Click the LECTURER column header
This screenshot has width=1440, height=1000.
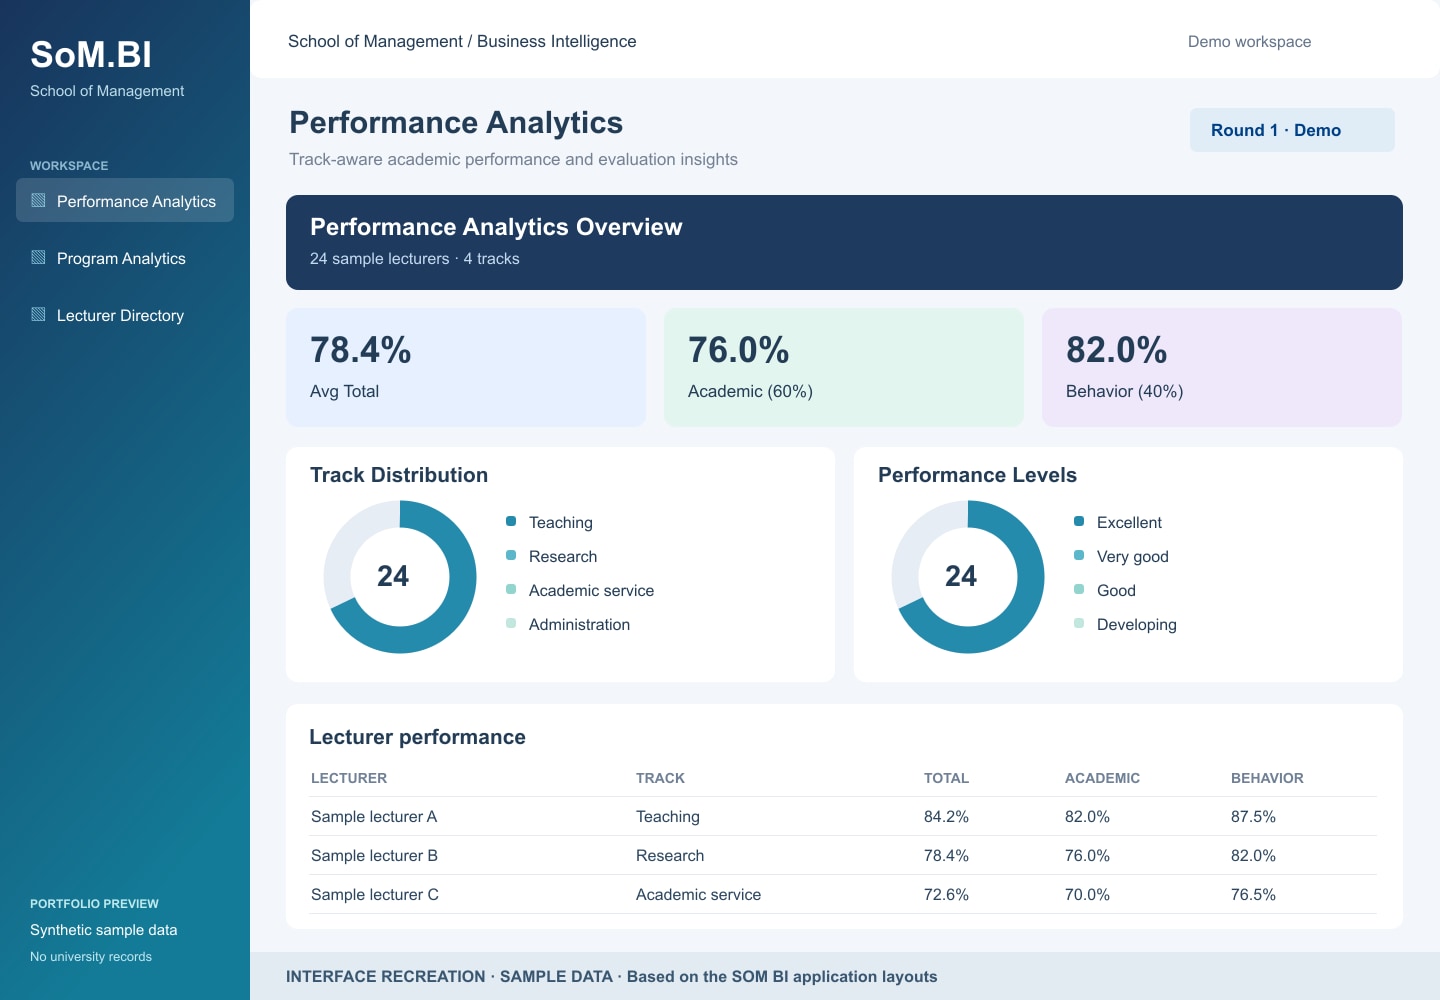[349, 778]
